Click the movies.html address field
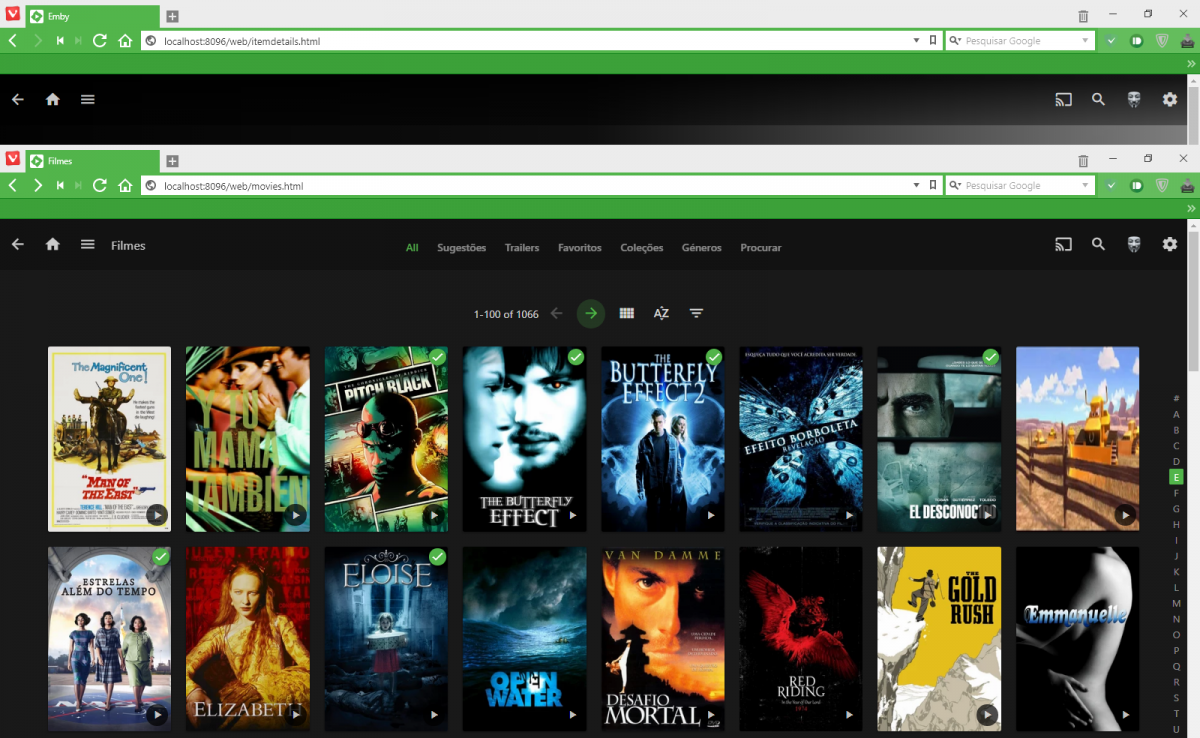Viewport: 1200px width, 738px height. pyautogui.click(x=525, y=186)
